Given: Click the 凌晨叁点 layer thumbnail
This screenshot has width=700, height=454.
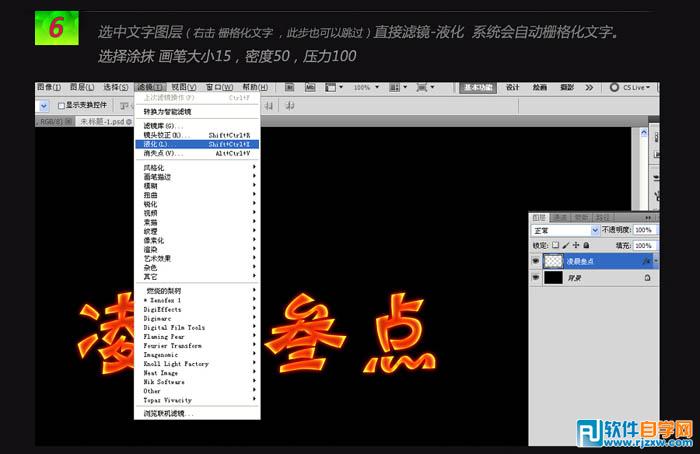Looking at the screenshot, I should pyautogui.click(x=553, y=261).
